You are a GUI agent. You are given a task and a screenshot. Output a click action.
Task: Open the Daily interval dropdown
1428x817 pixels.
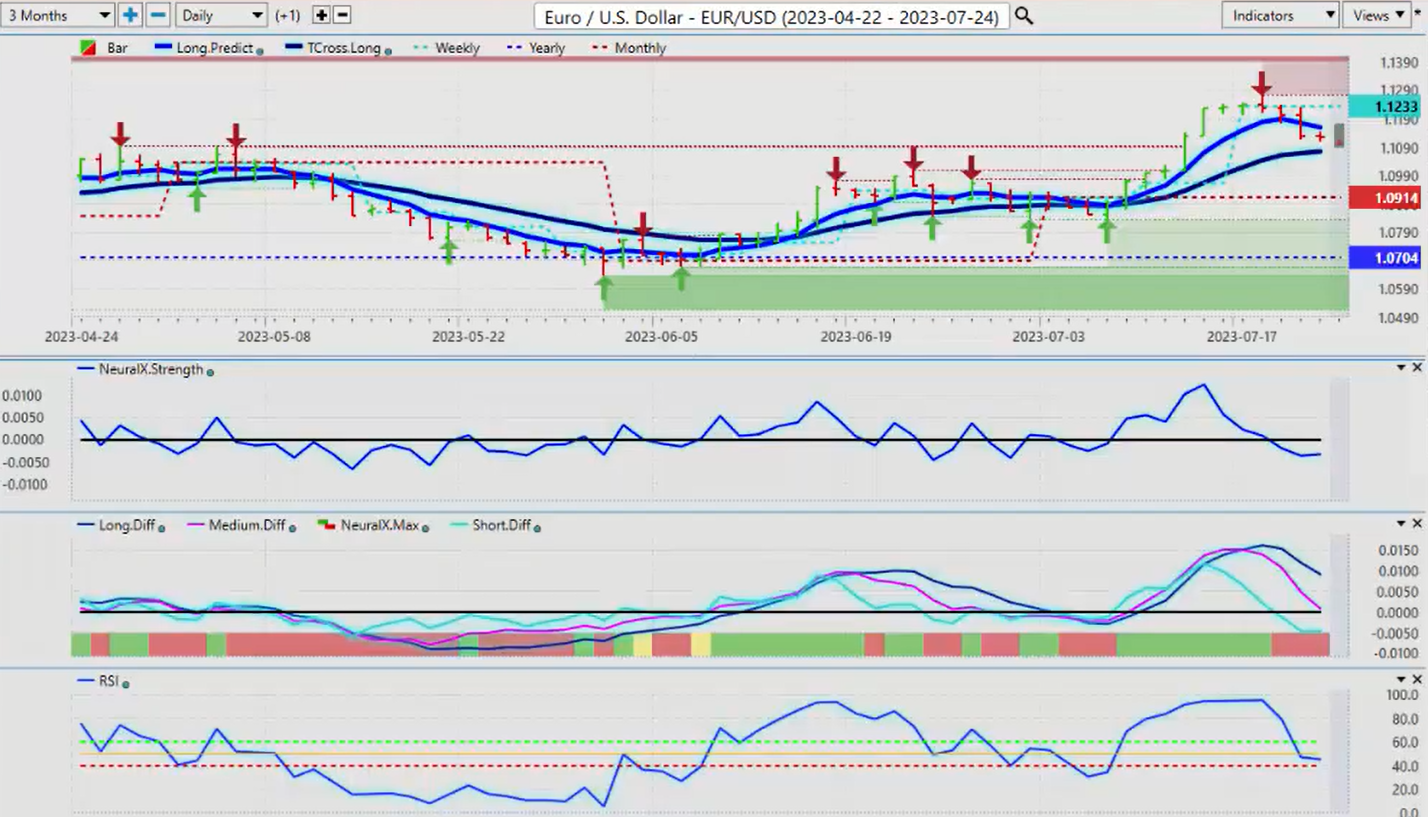click(221, 15)
